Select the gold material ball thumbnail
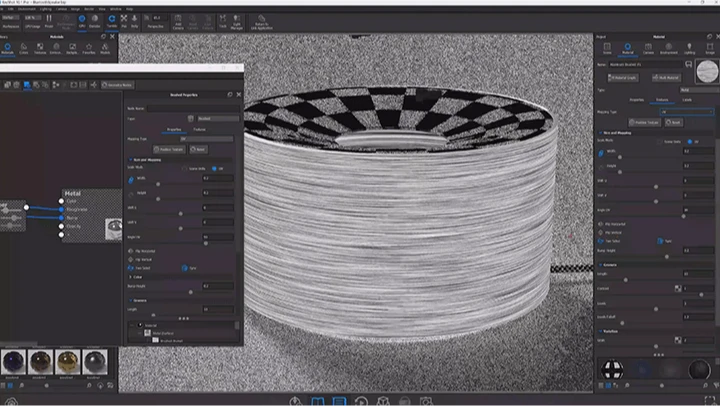Screen dimensions: 720x406 click(68, 362)
